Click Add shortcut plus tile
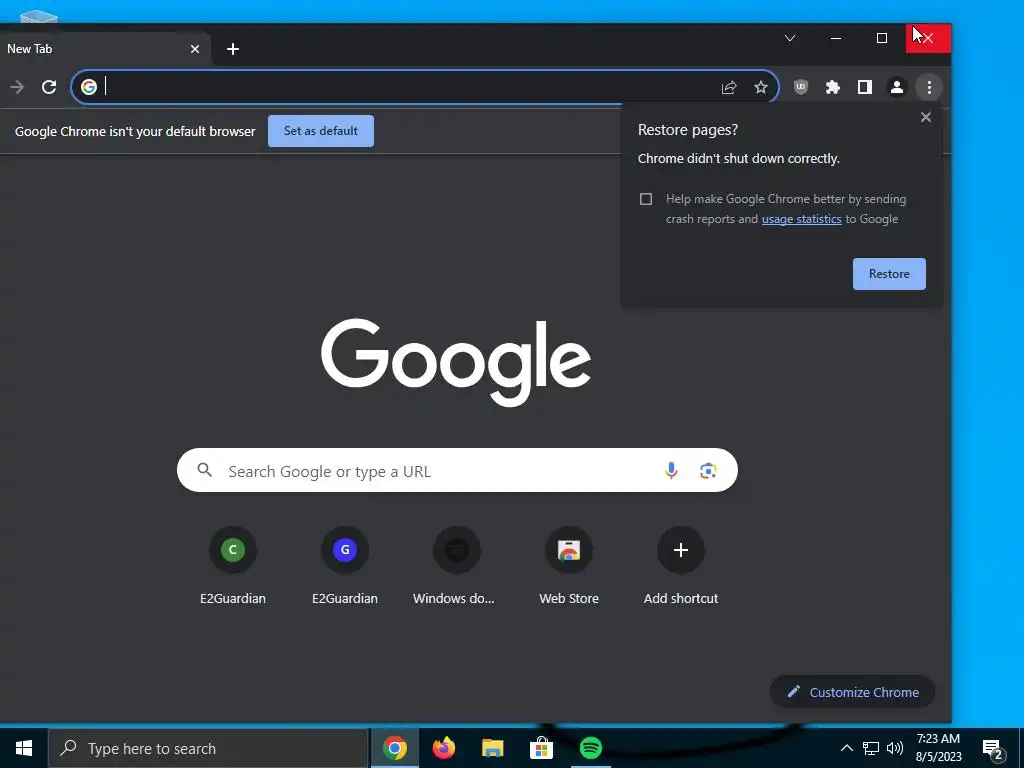The width and height of the screenshot is (1024, 768). click(680, 550)
